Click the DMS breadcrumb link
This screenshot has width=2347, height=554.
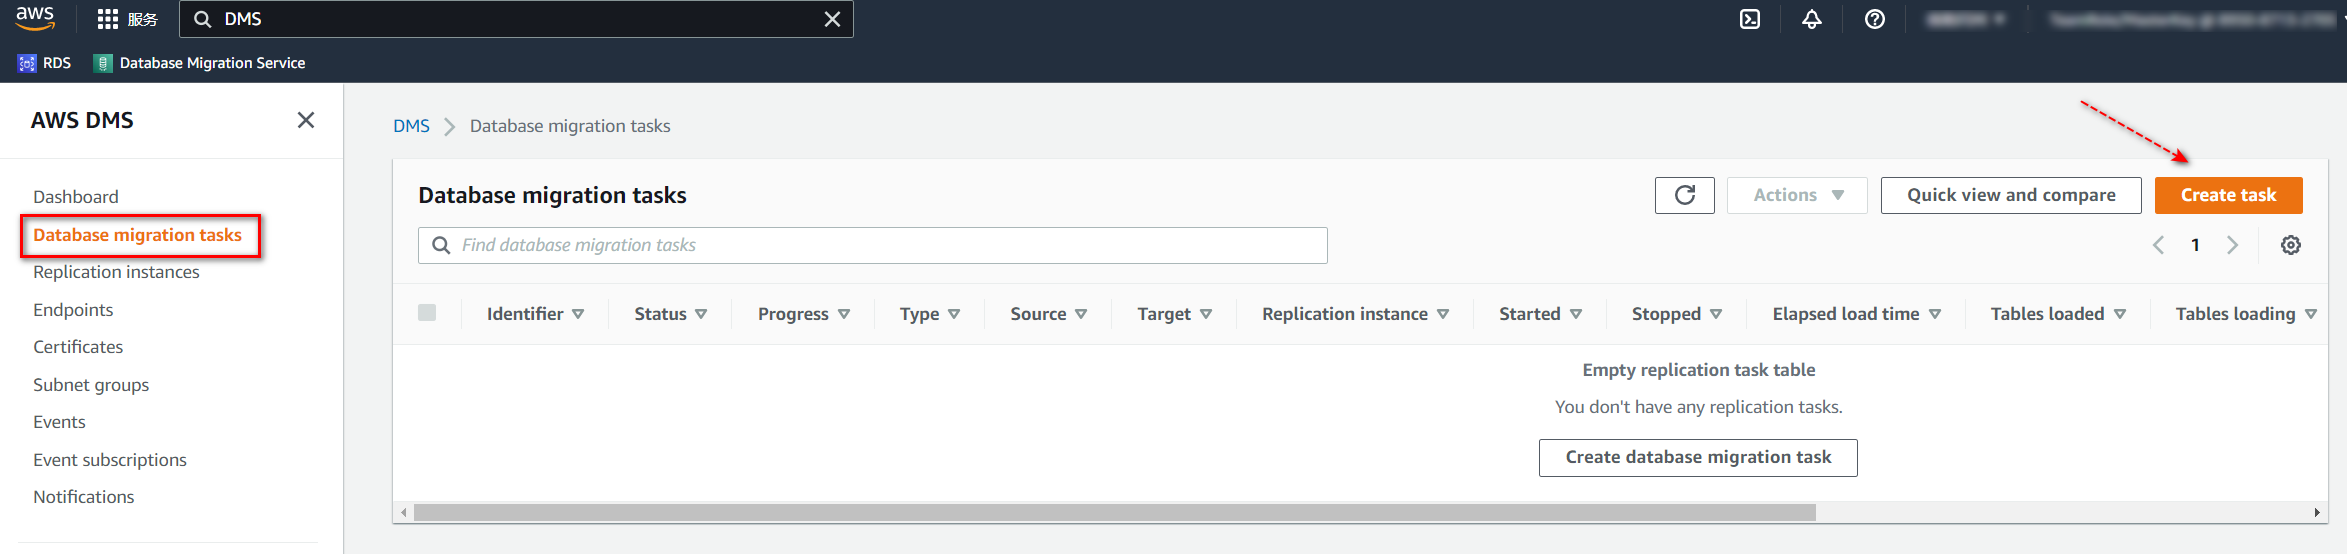pos(411,126)
